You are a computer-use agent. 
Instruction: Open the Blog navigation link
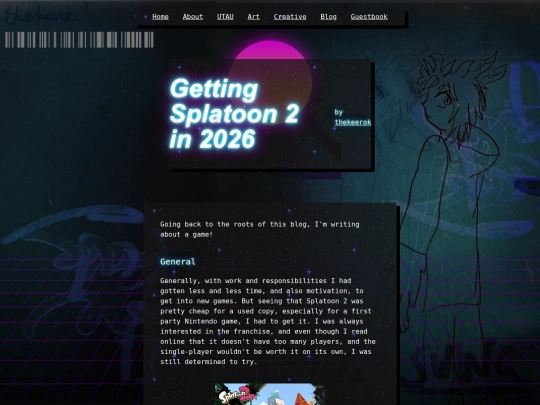(x=328, y=17)
